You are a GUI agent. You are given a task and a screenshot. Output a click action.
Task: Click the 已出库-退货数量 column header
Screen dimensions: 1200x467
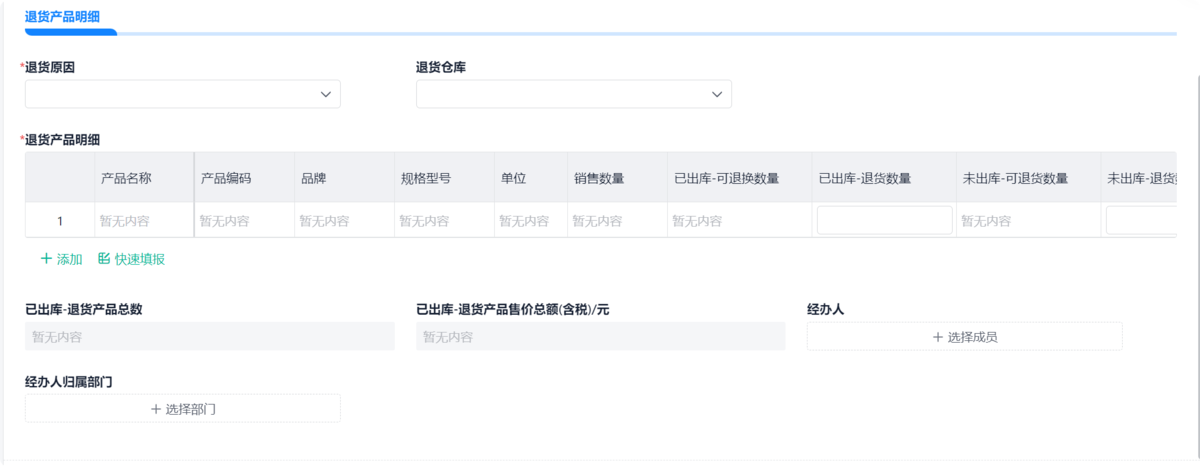[885, 178]
